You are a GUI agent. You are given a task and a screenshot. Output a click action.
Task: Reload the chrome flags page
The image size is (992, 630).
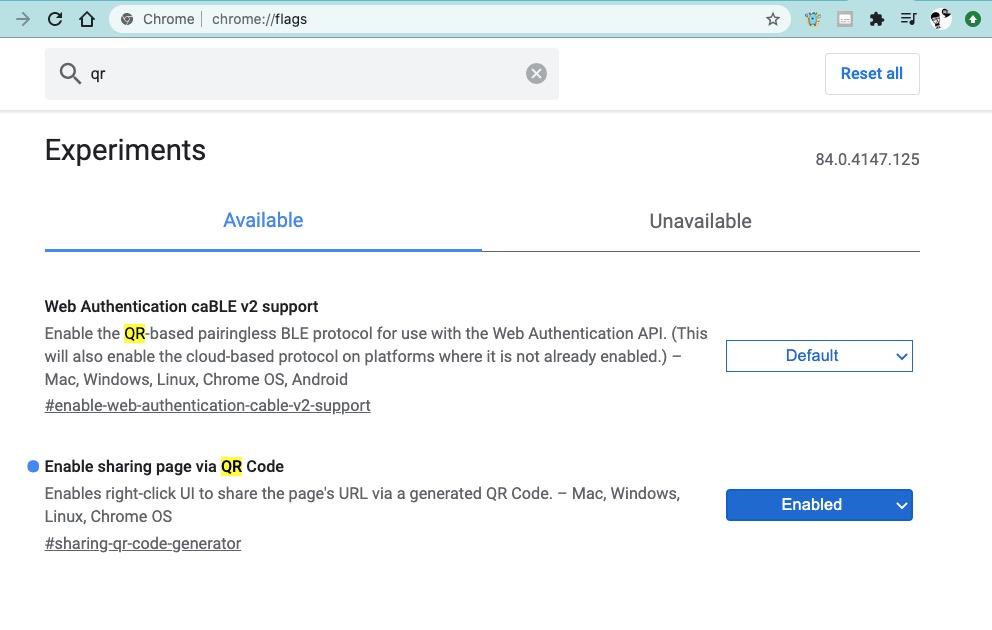pyautogui.click(x=55, y=19)
